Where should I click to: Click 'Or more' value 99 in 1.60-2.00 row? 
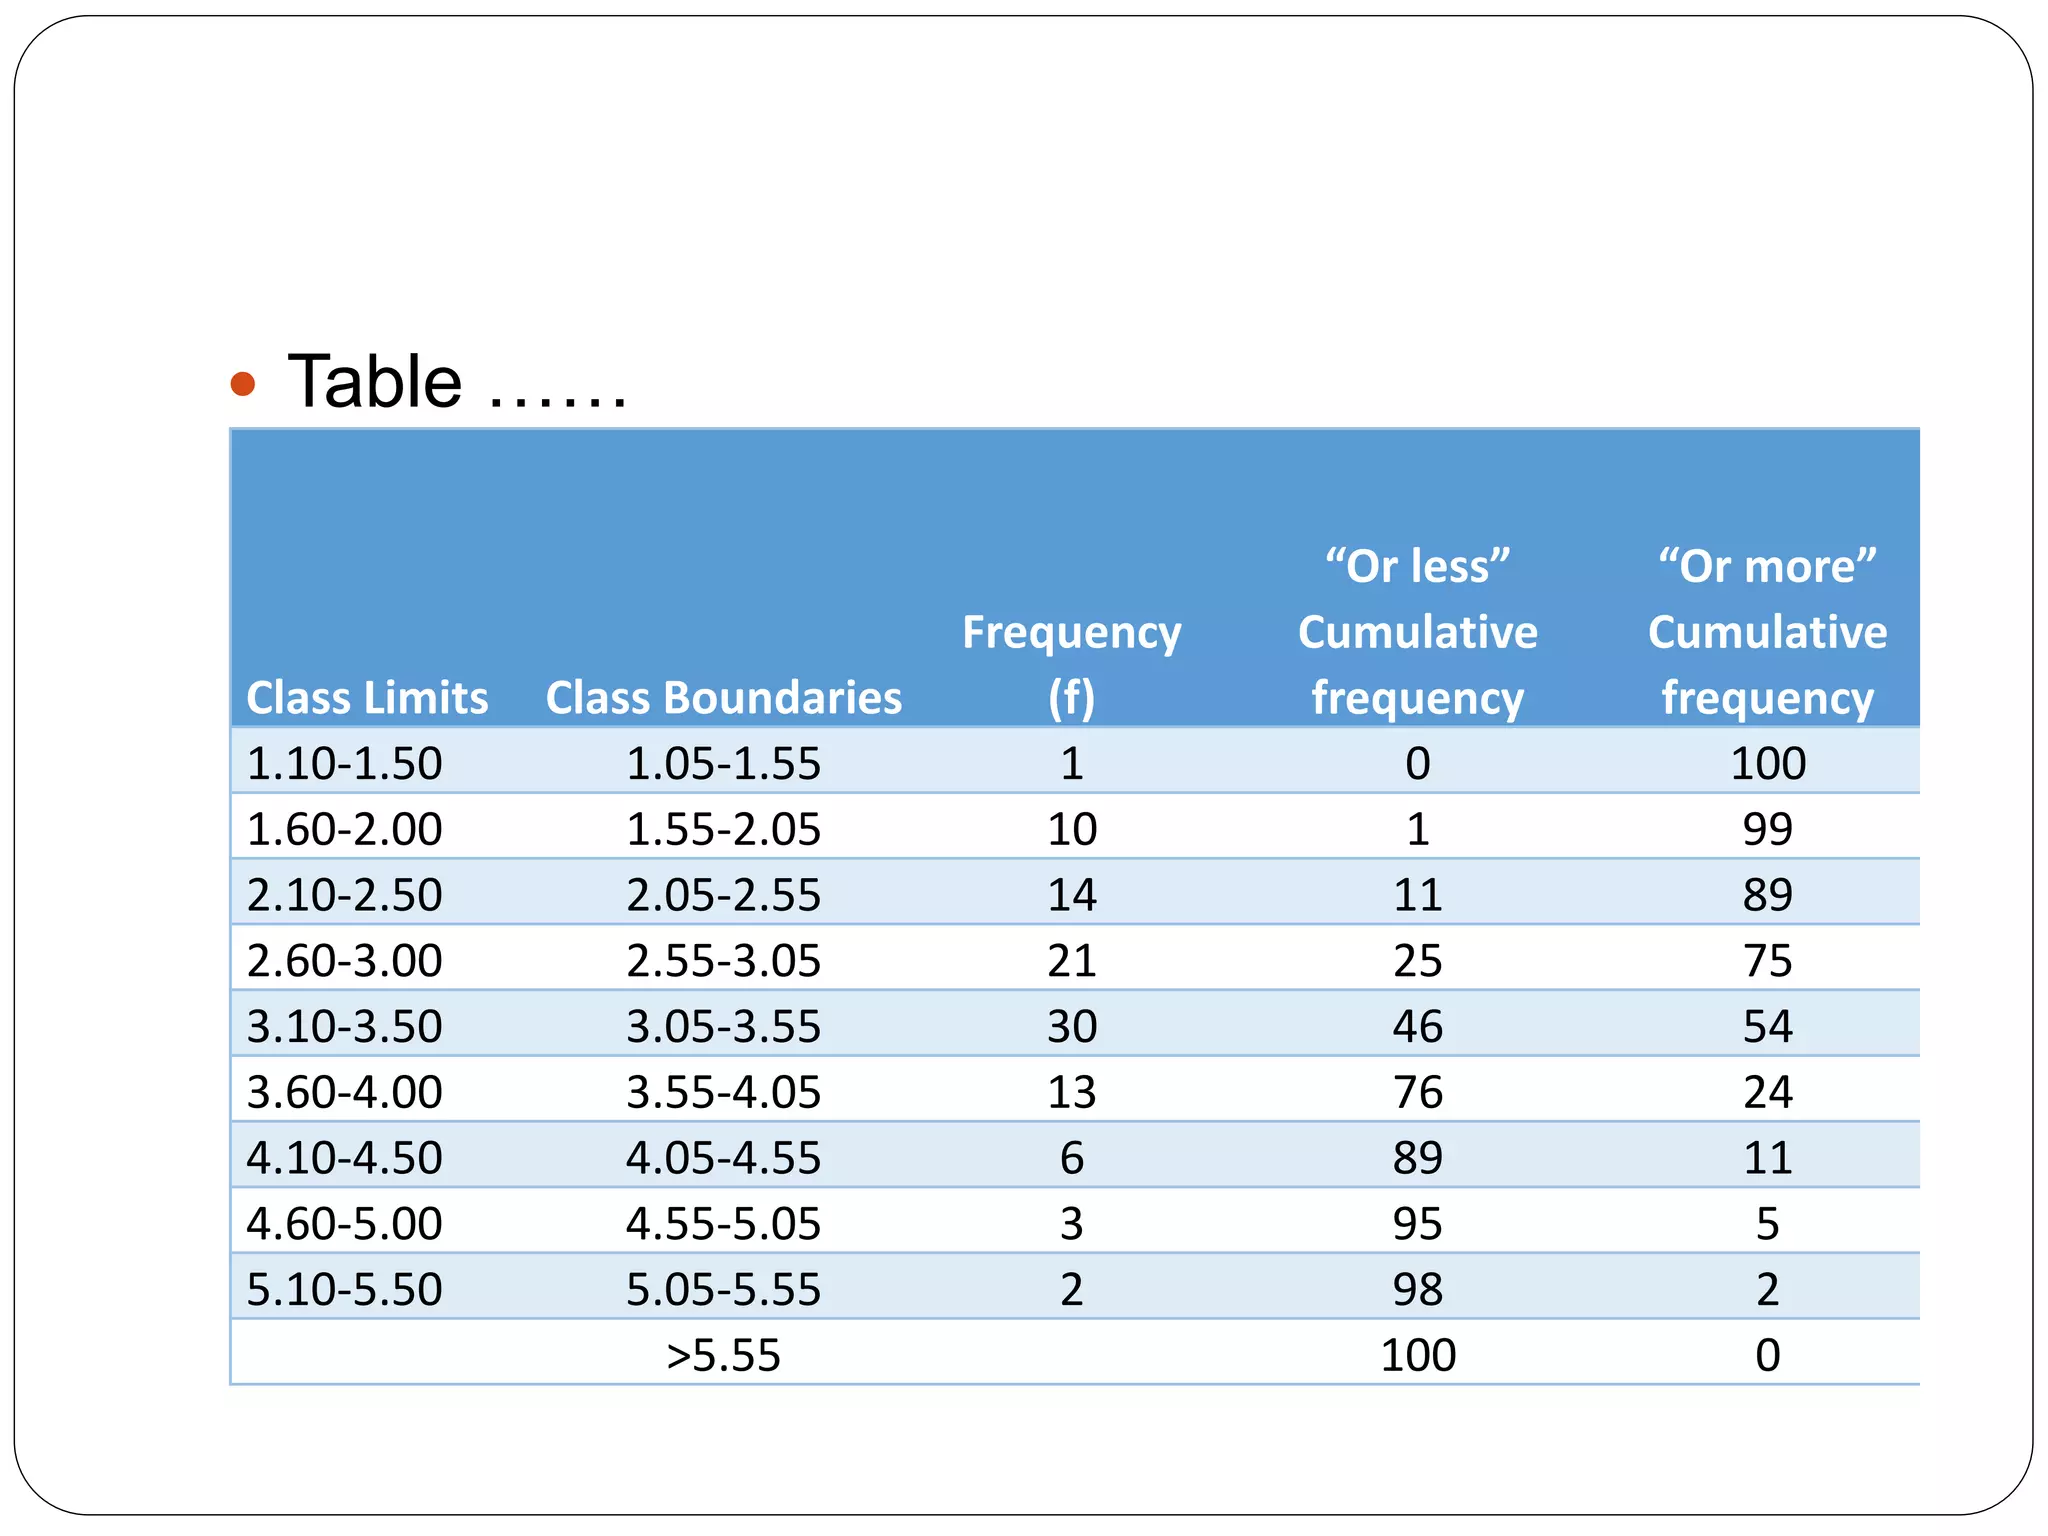pyautogui.click(x=1768, y=830)
